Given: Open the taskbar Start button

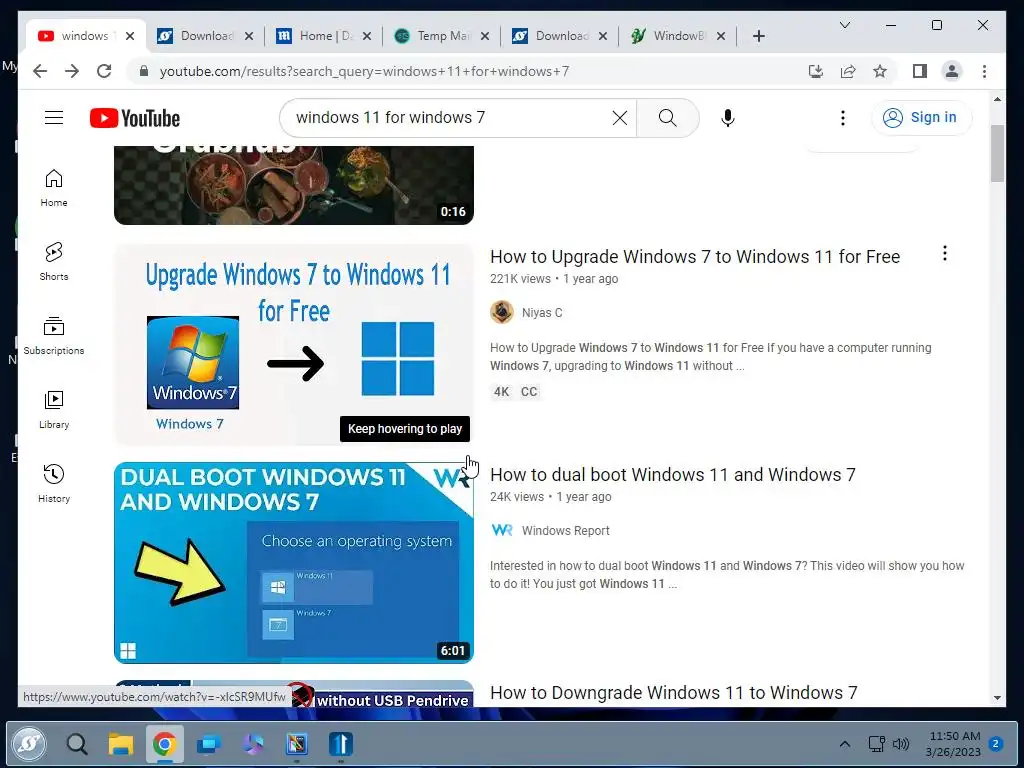Looking at the screenshot, I should click(29, 743).
